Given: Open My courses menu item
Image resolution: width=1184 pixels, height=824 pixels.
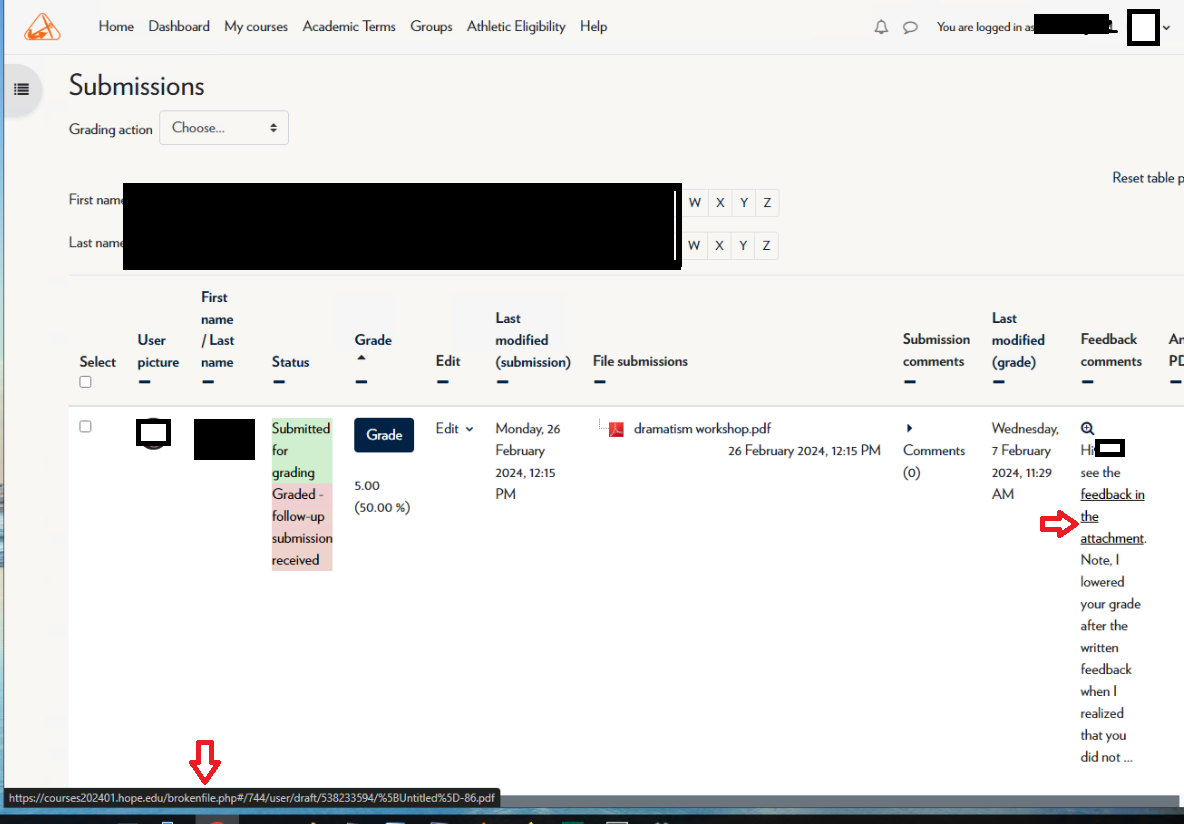Looking at the screenshot, I should coord(256,26).
